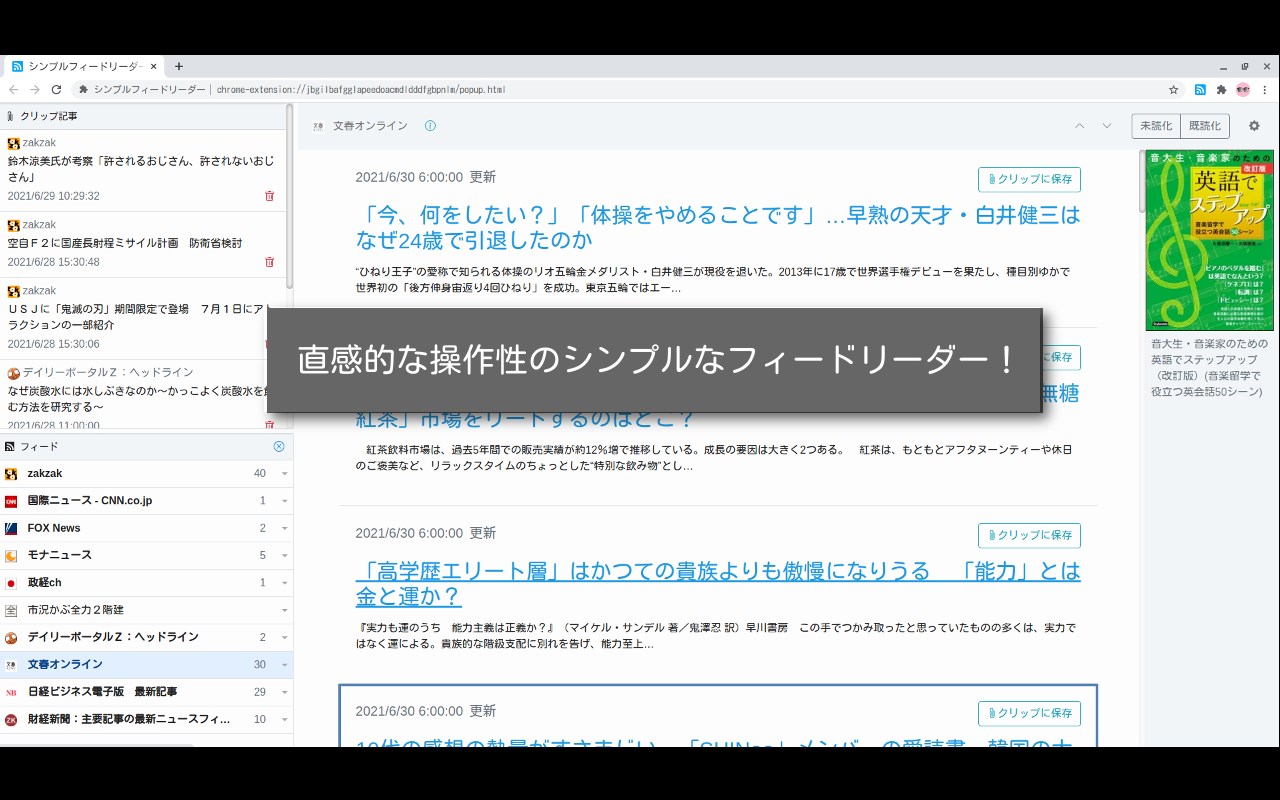Open clipped article 鈴木涼美氏が考察「許されるおじさん…」
The image size is (1280, 800).
(x=141, y=168)
